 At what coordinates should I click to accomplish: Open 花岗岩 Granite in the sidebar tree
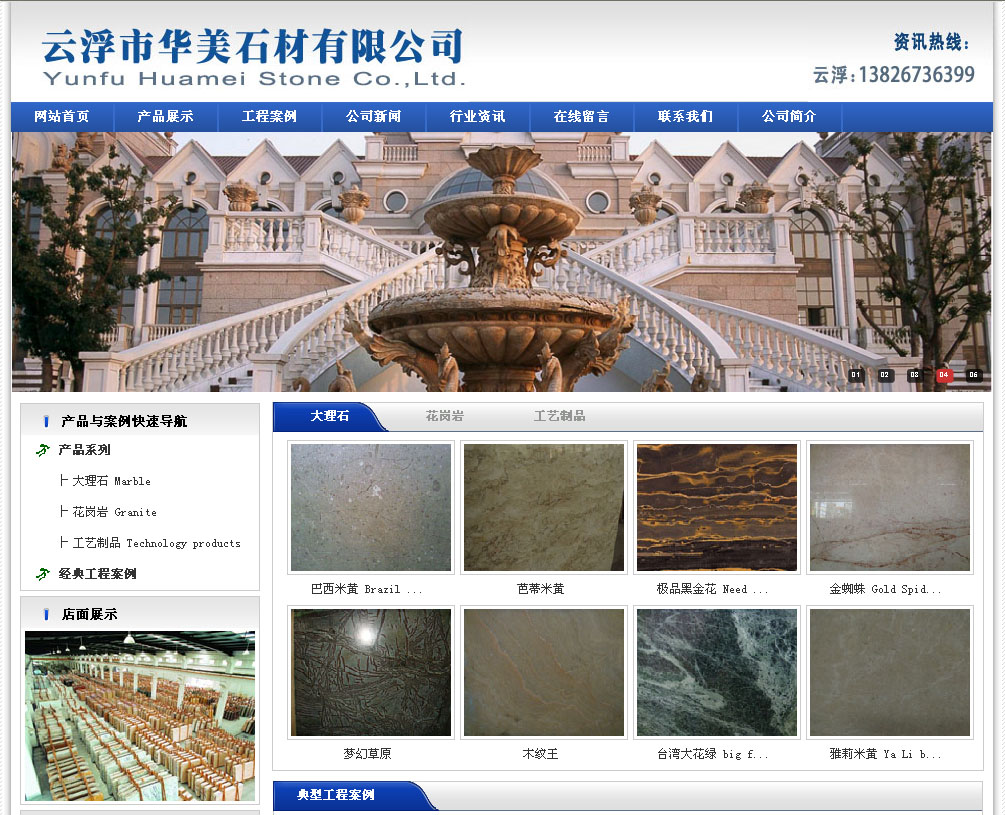point(113,513)
